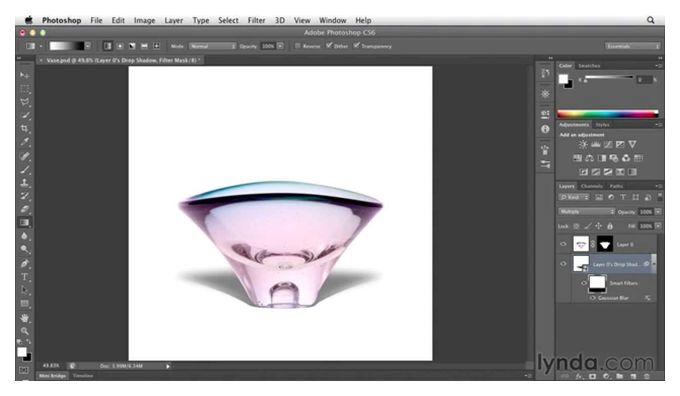Select the Hand tool
This screenshot has height=396, width=680.
25,318
